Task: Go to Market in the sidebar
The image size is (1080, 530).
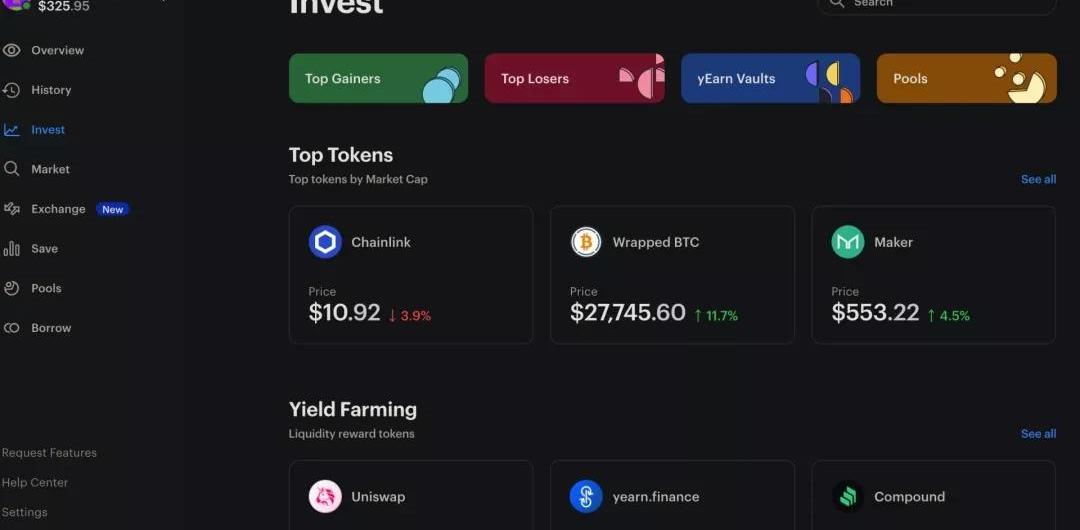Action: [50, 169]
